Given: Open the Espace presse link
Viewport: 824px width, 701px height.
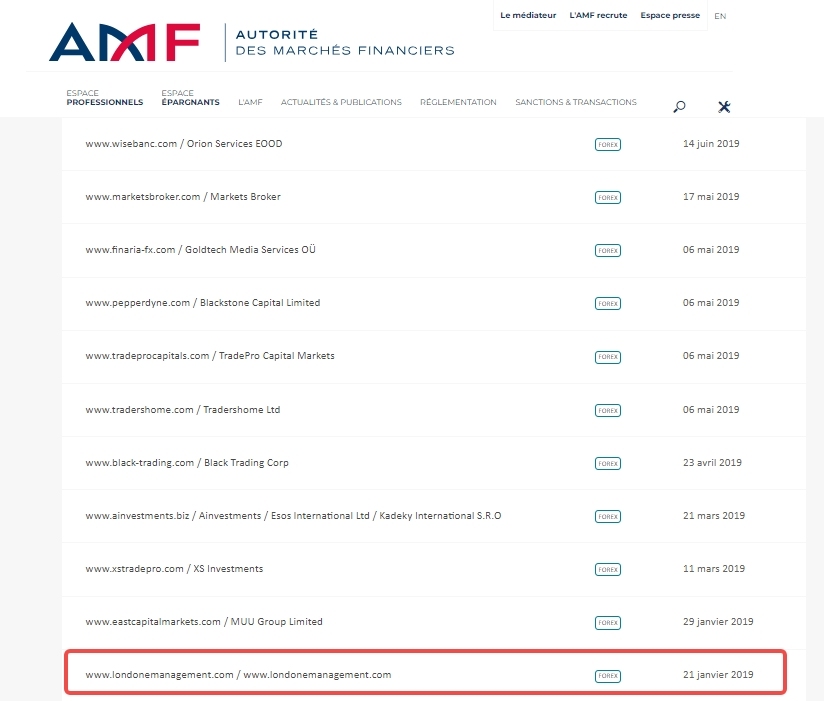Looking at the screenshot, I should (670, 16).
